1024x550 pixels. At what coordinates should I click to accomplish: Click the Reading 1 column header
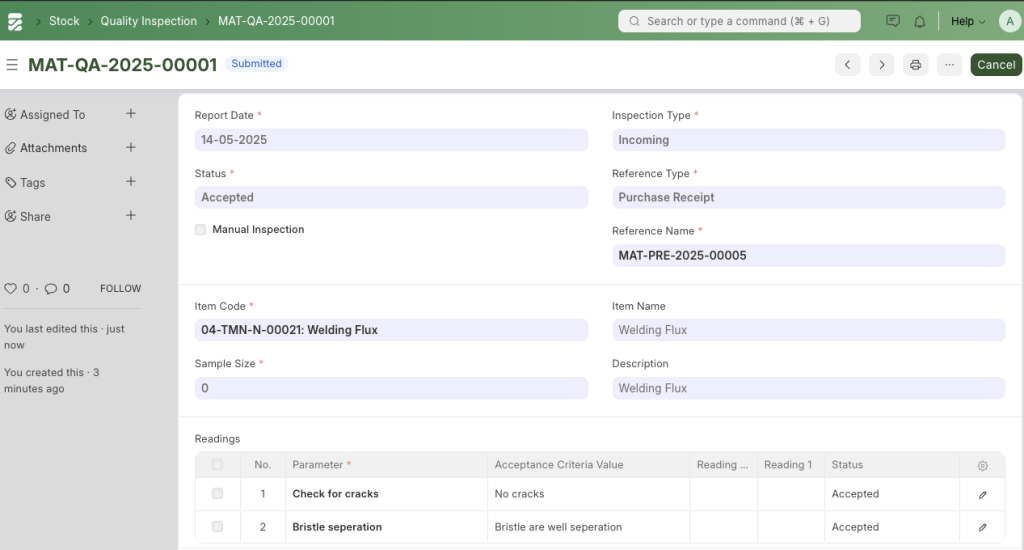[x=791, y=464]
